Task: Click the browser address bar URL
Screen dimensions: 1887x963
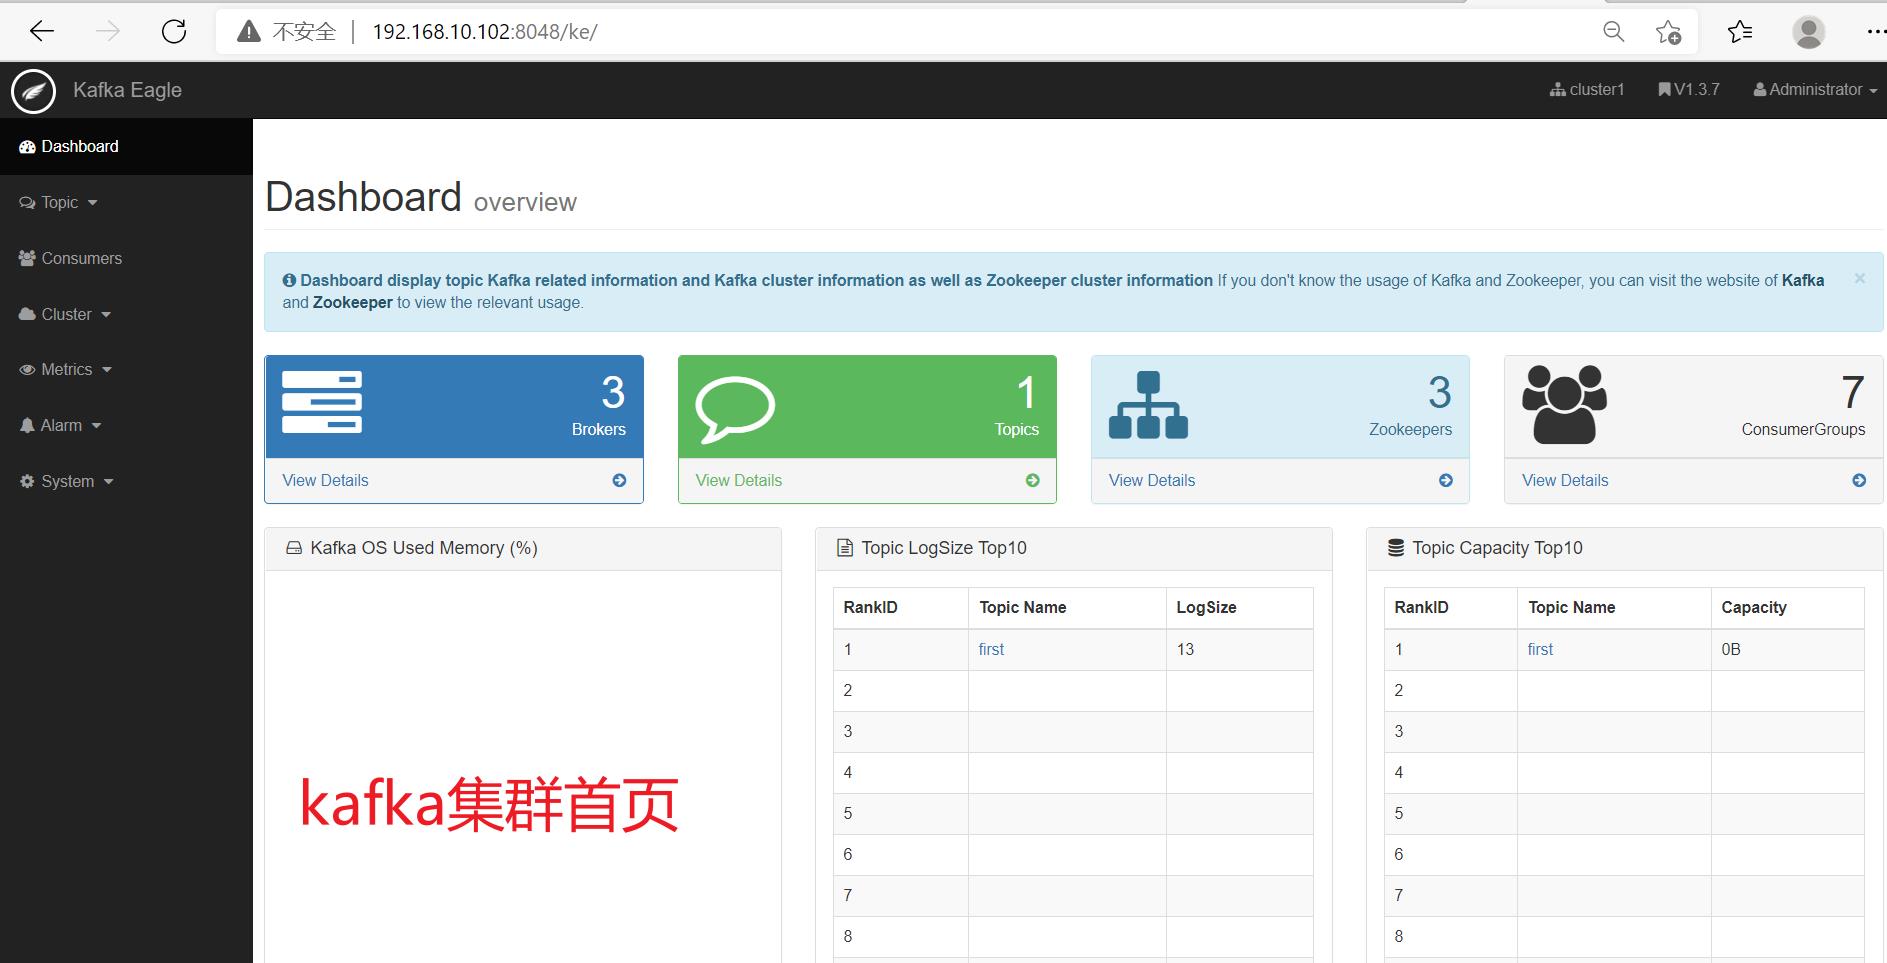Action: 485,32
